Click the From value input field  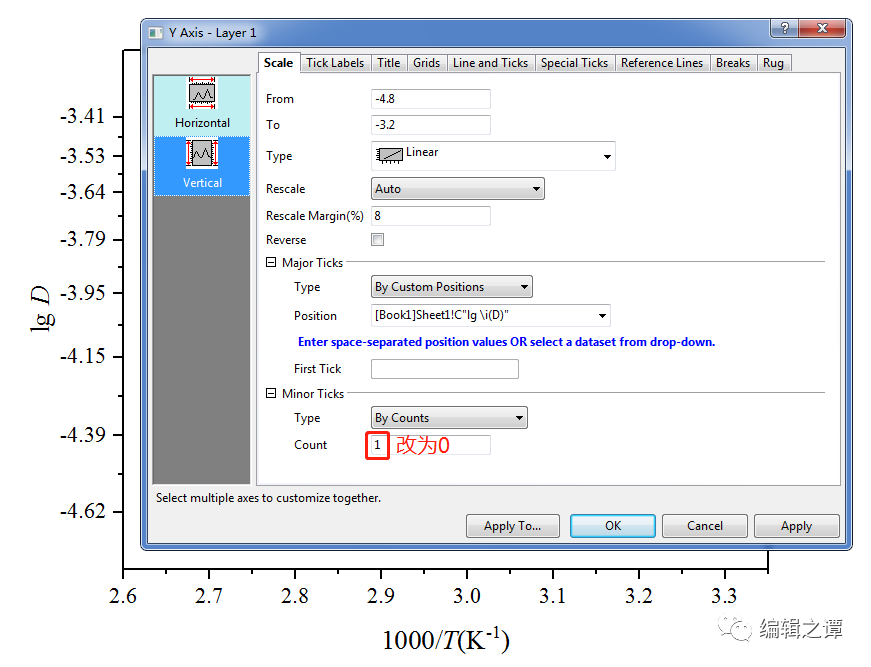tap(430, 98)
